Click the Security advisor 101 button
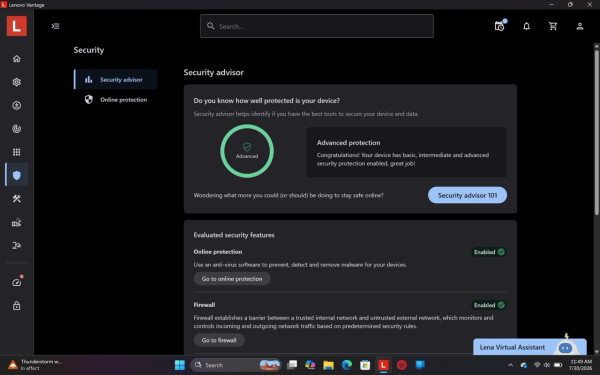 [x=467, y=195]
